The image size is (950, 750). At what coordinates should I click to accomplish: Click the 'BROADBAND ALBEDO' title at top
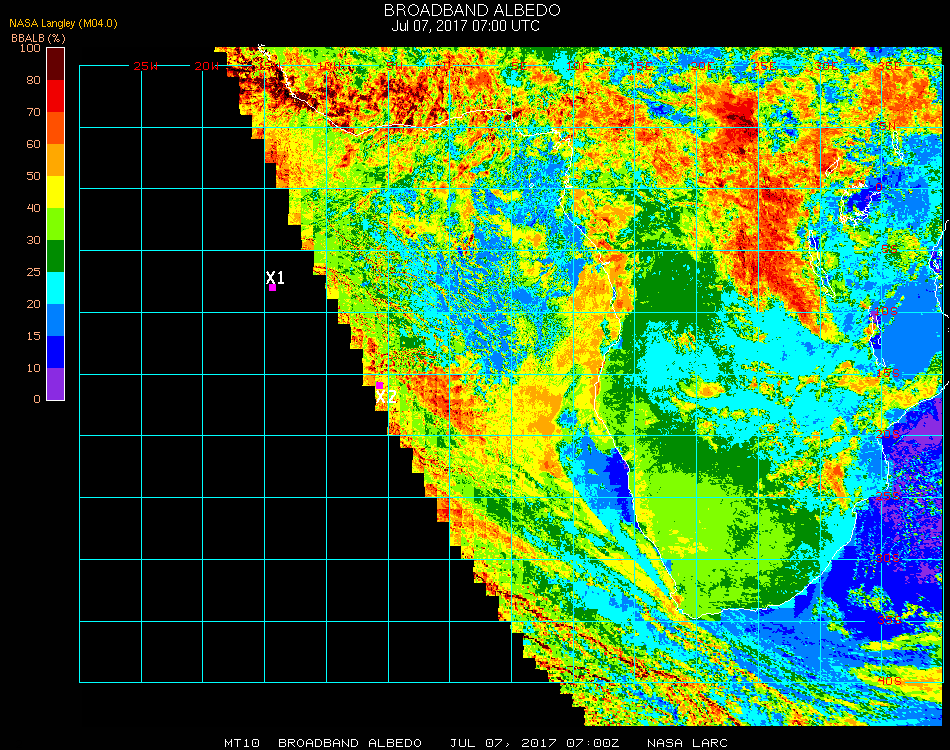pyautogui.click(x=472, y=10)
